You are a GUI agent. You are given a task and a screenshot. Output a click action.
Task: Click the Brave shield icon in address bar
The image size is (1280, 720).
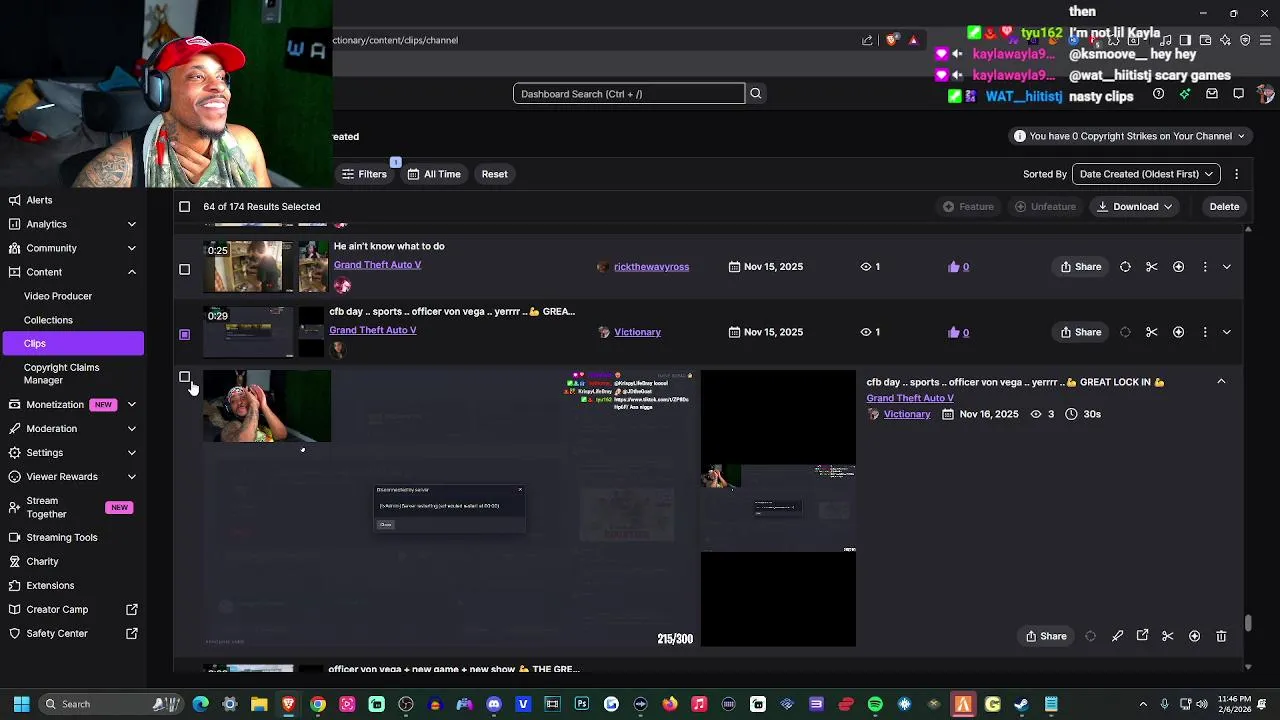(891, 40)
